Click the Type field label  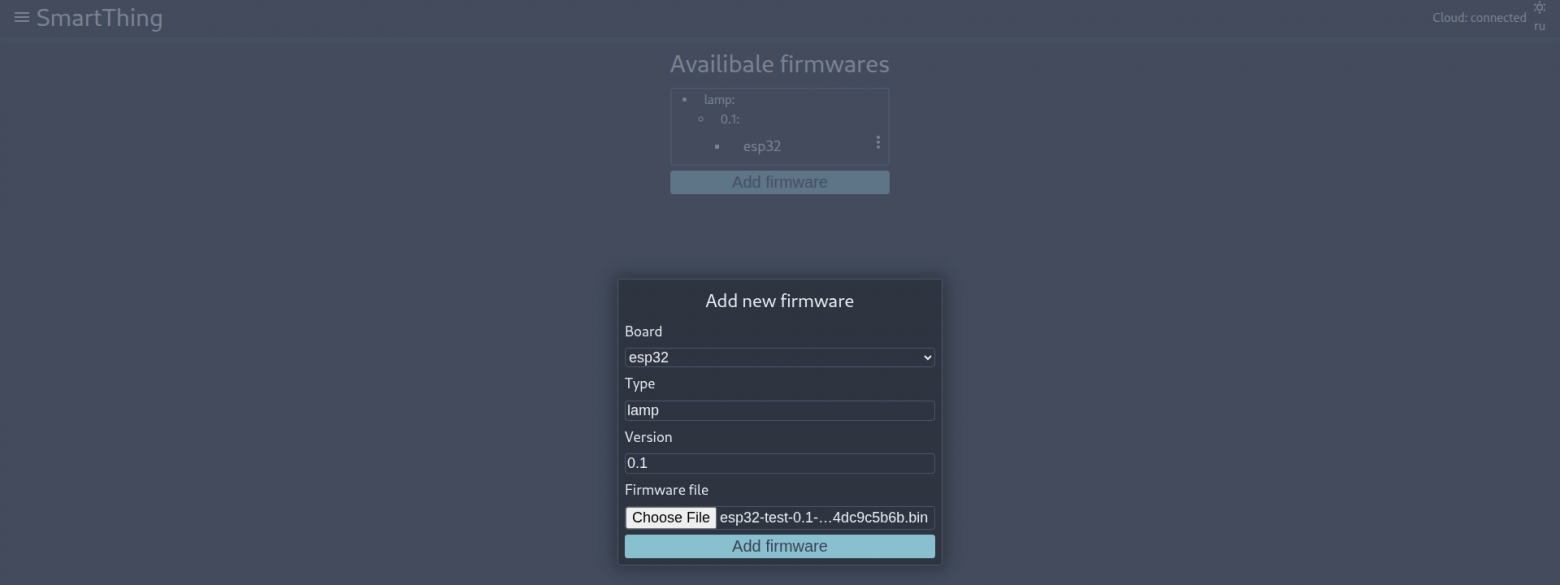(x=640, y=384)
